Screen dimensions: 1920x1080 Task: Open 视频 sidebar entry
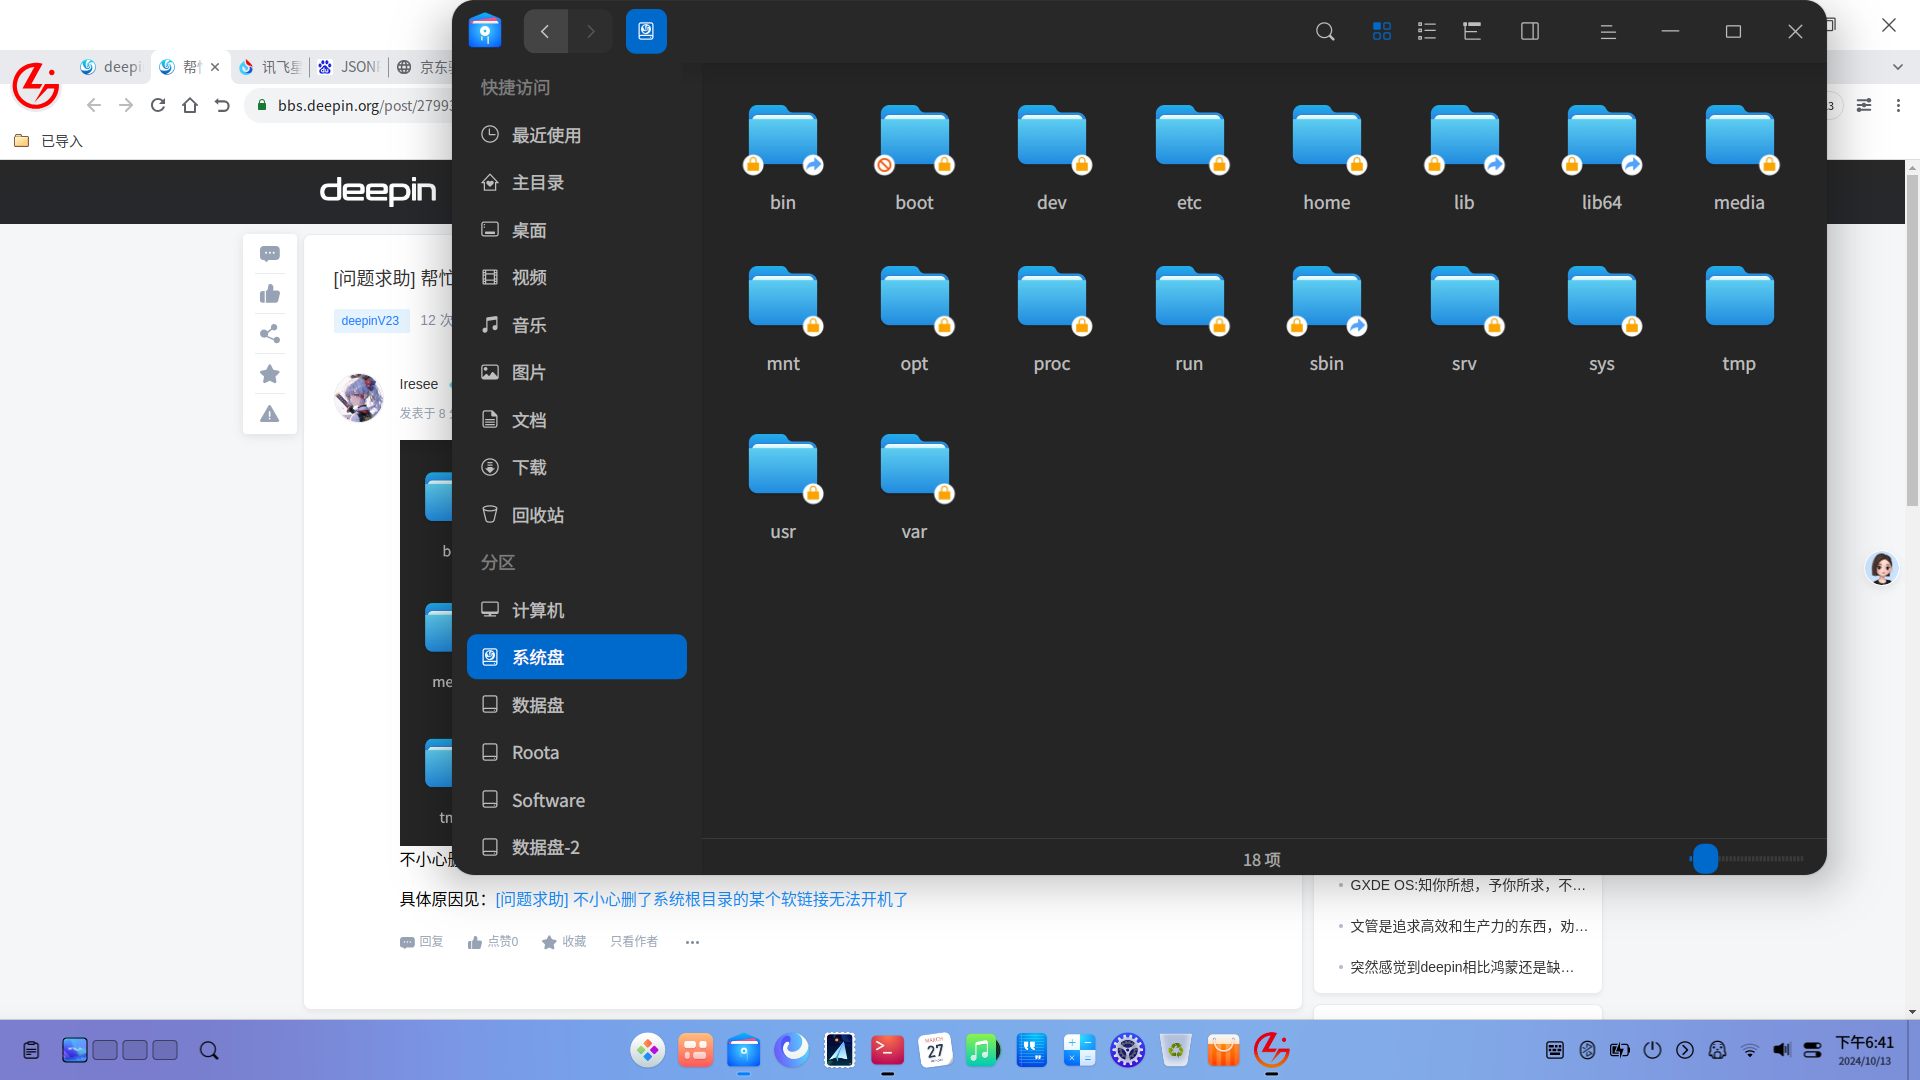click(x=577, y=278)
